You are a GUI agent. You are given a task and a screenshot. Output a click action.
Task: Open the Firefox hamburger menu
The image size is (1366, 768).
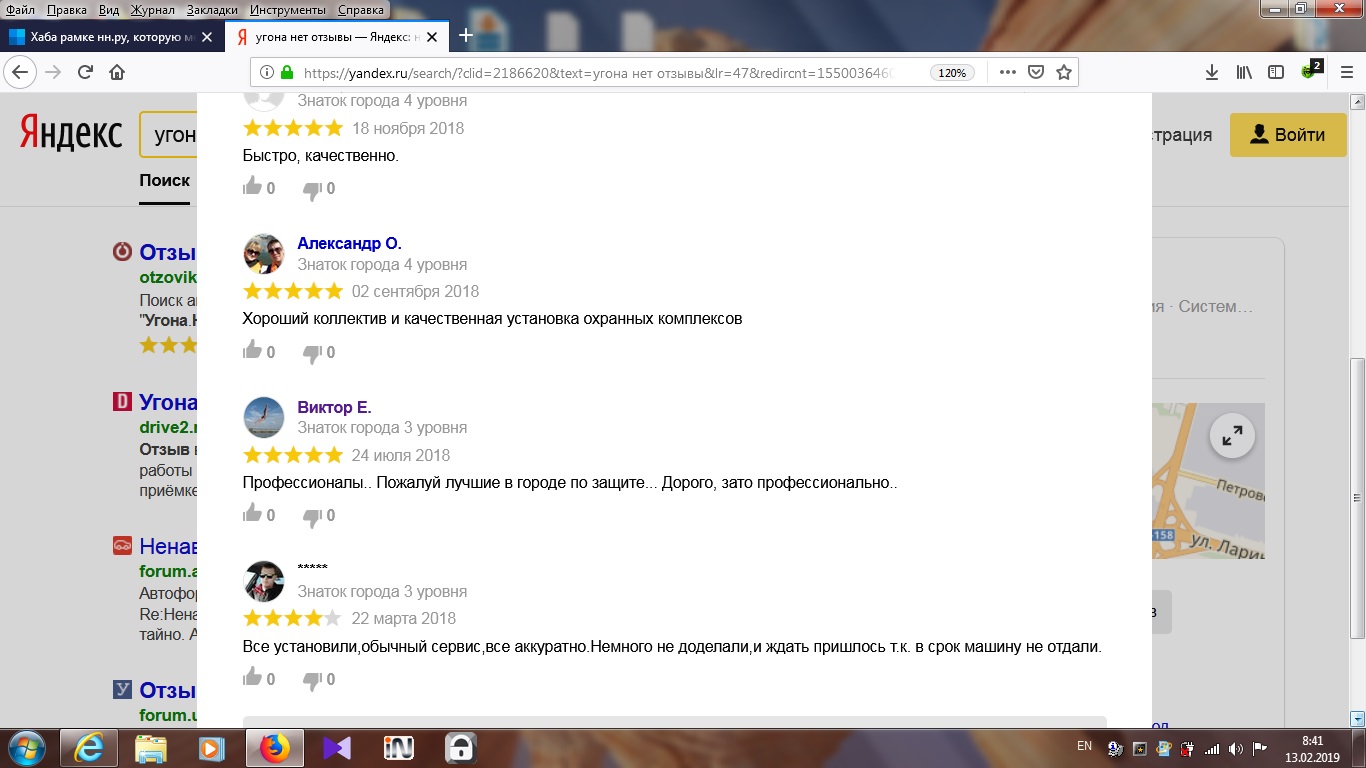[1345, 72]
